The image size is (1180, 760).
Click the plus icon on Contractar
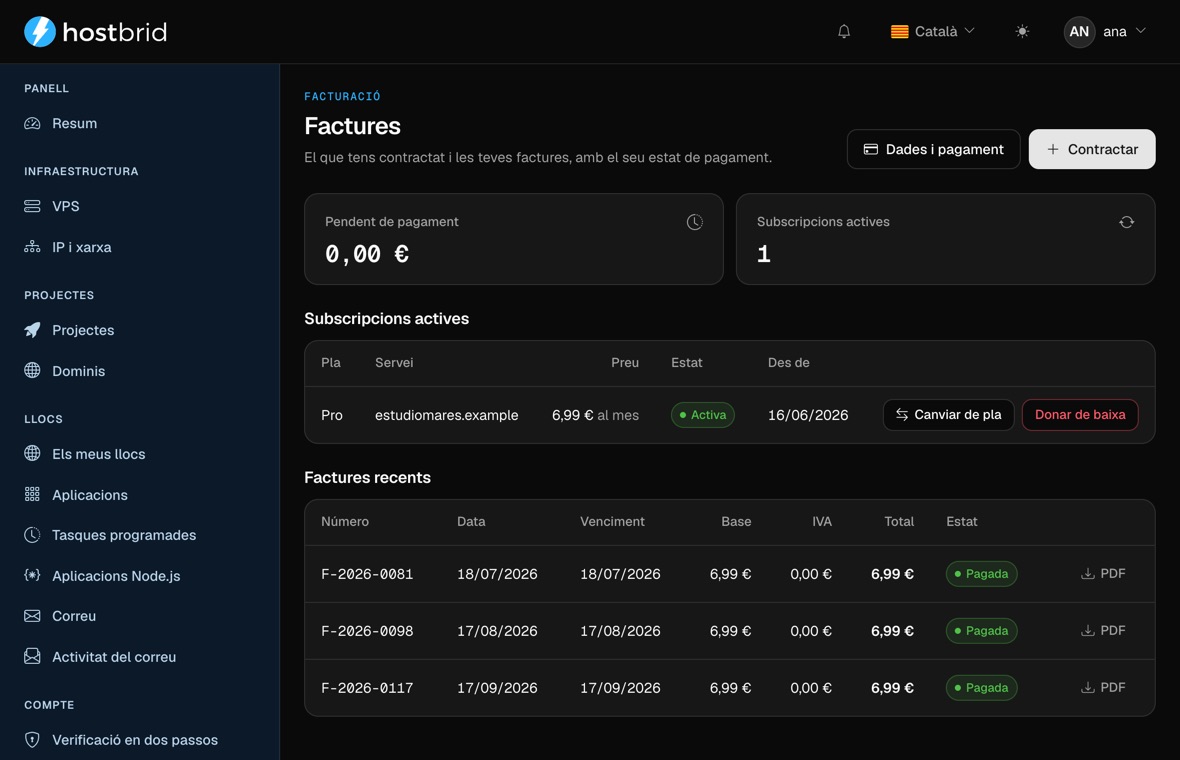(x=1053, y=149)
